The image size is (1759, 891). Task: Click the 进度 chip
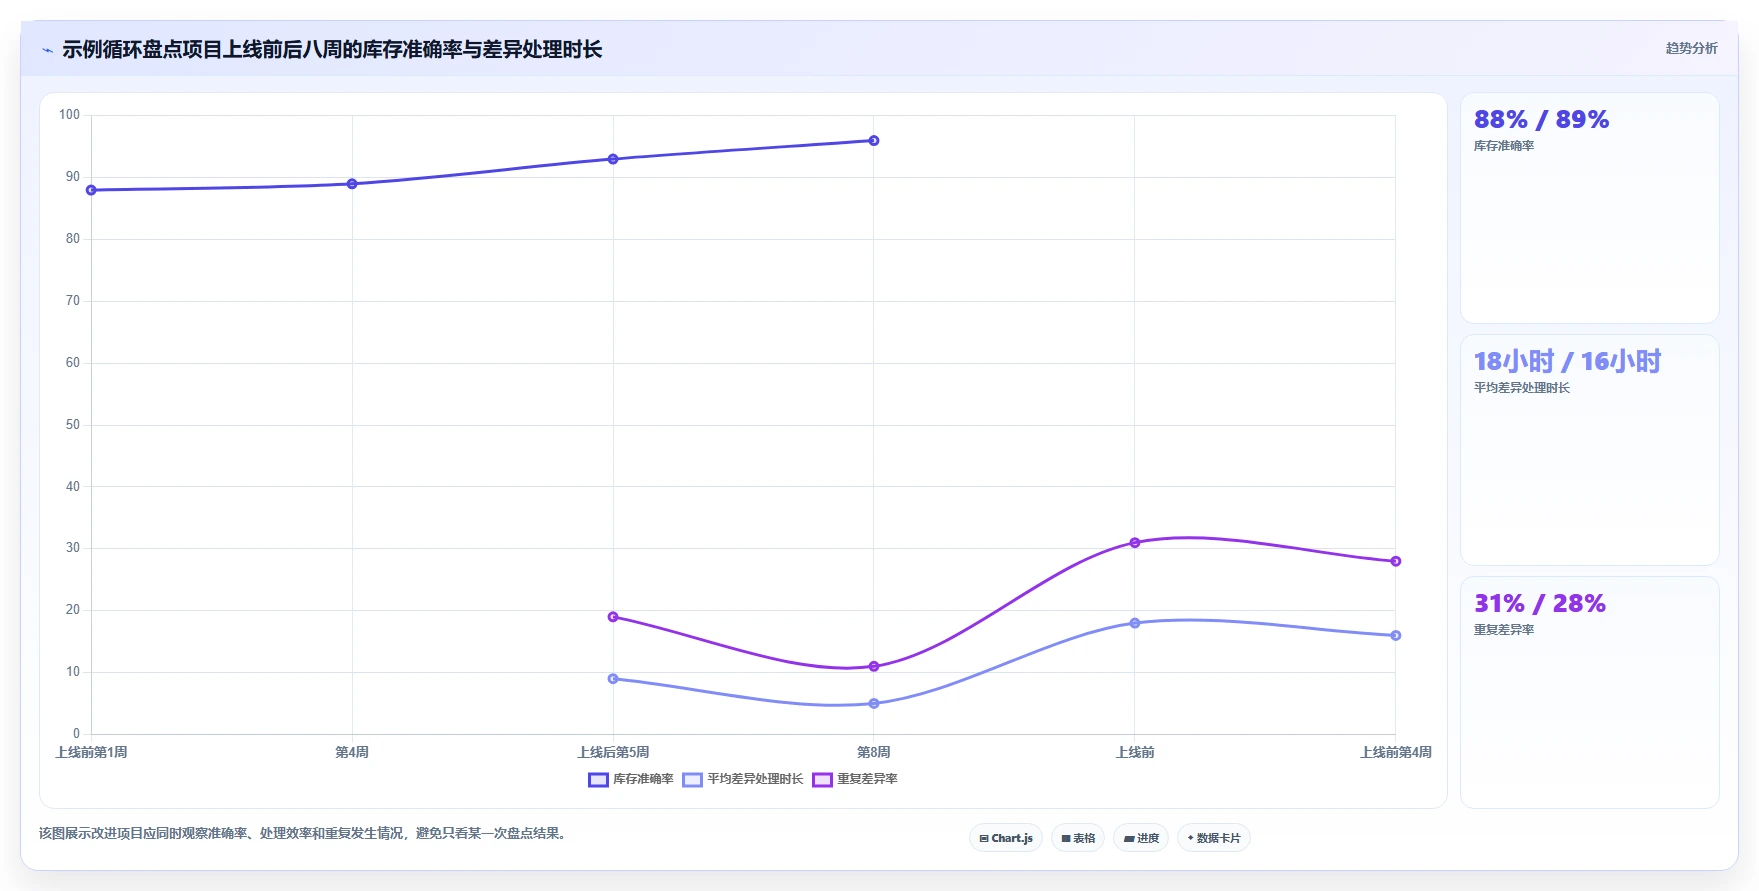(x=1141, y=838)
